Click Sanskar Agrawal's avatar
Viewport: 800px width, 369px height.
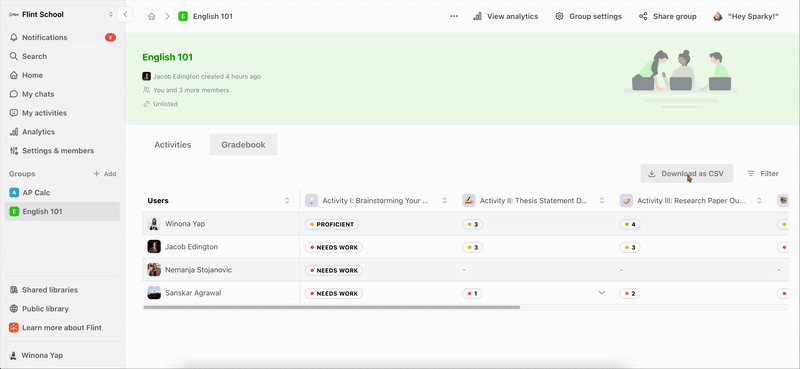154,293
